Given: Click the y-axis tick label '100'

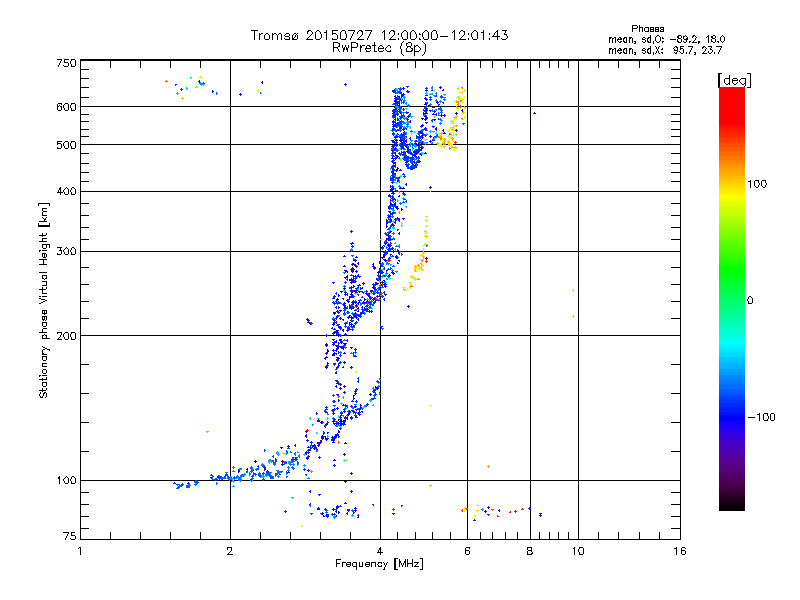Looking at the screenshot, I should point(66,481).
